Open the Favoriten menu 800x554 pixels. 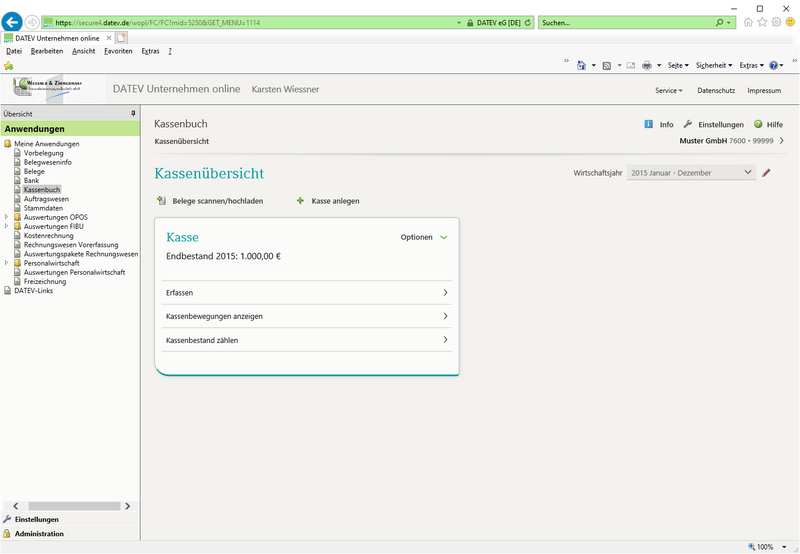pyautogui.click(x=118, y=51)
